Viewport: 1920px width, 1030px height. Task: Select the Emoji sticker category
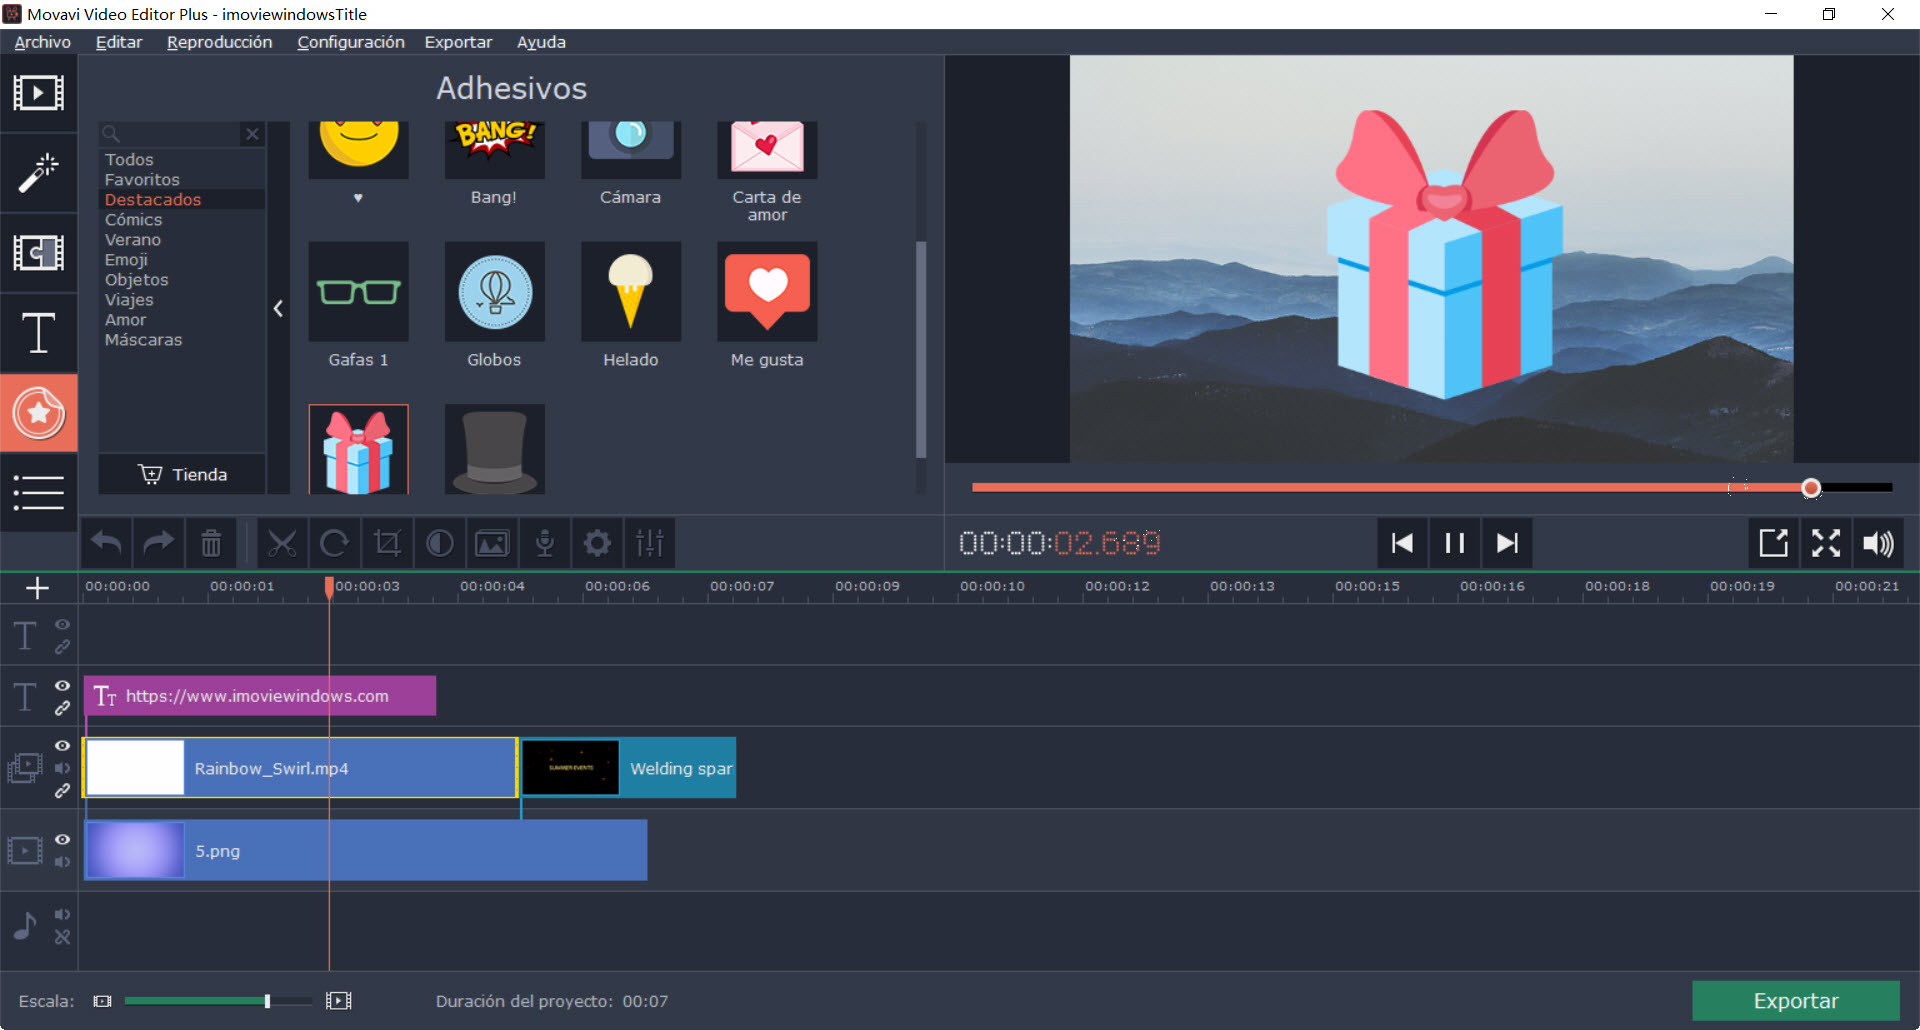126,260
